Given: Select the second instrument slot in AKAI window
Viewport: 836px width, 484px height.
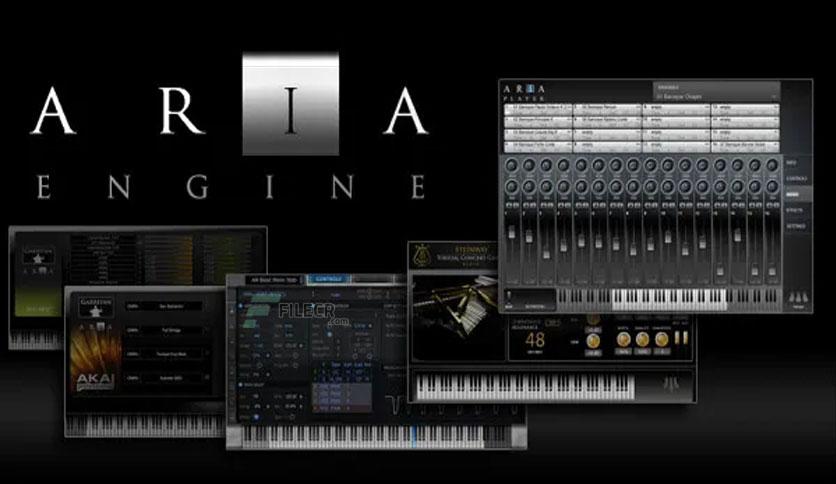Looking at the screenshot, I should [164, 330].
